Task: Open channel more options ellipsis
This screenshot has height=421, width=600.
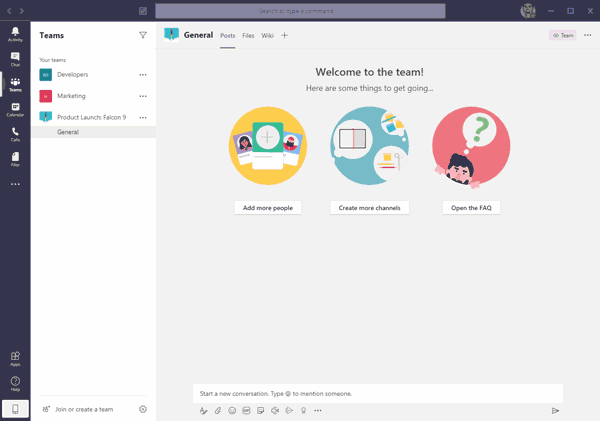Action: tap(587, 35)
